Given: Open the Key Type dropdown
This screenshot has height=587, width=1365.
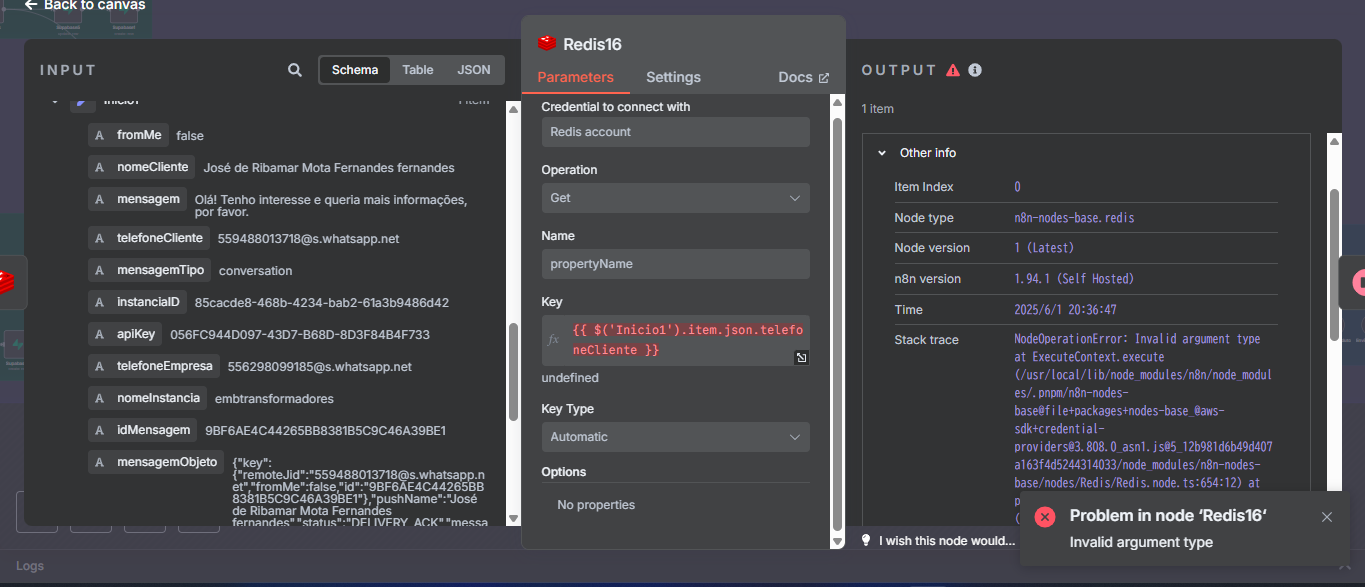Looking at the screenshot, I should click(676, 437).
